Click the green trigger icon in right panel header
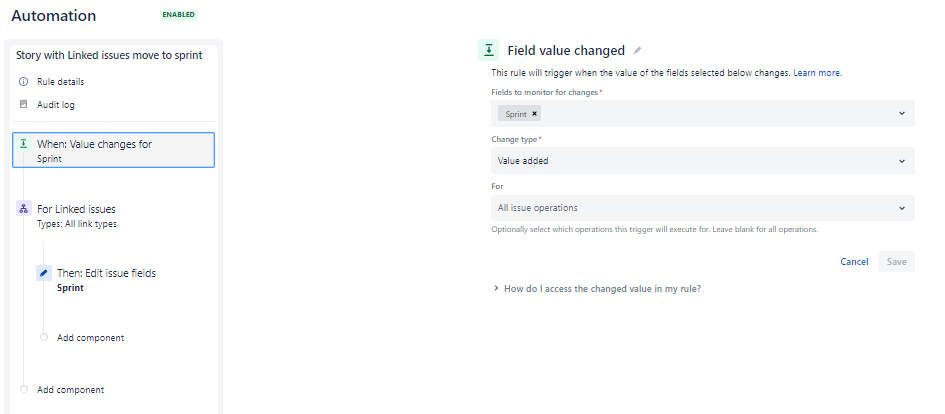Image resolution: width=945 pixels, height=414 pixels. (489, 51)
